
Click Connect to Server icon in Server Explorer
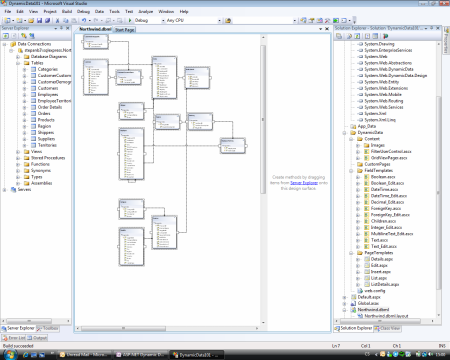(x=32, y=36)
